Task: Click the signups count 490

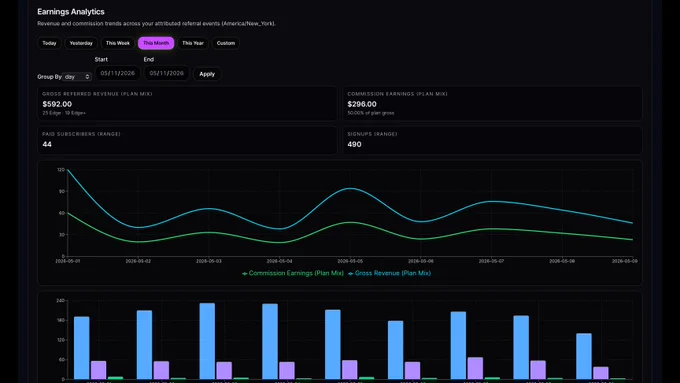Action: [x=354, y=144]
